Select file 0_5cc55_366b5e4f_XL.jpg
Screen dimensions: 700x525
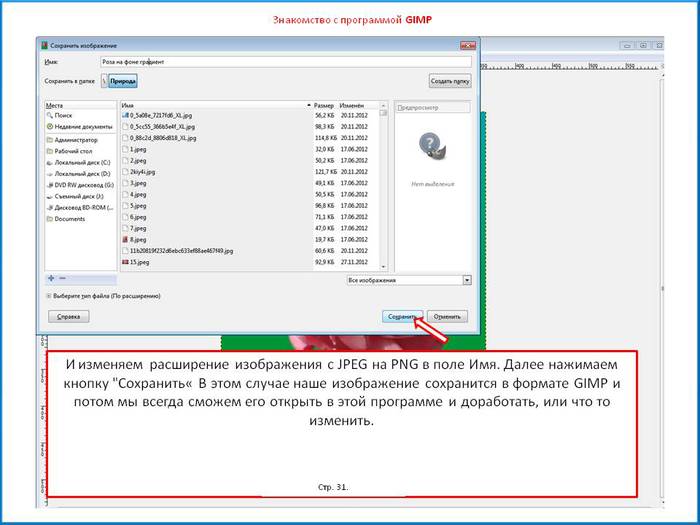pos(250,127)
